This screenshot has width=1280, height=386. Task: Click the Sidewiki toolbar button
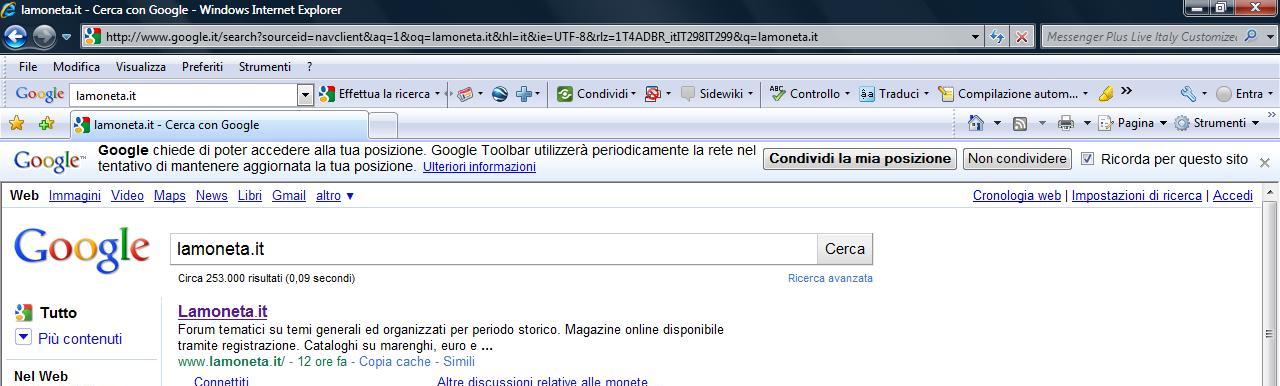pos(716,94)
